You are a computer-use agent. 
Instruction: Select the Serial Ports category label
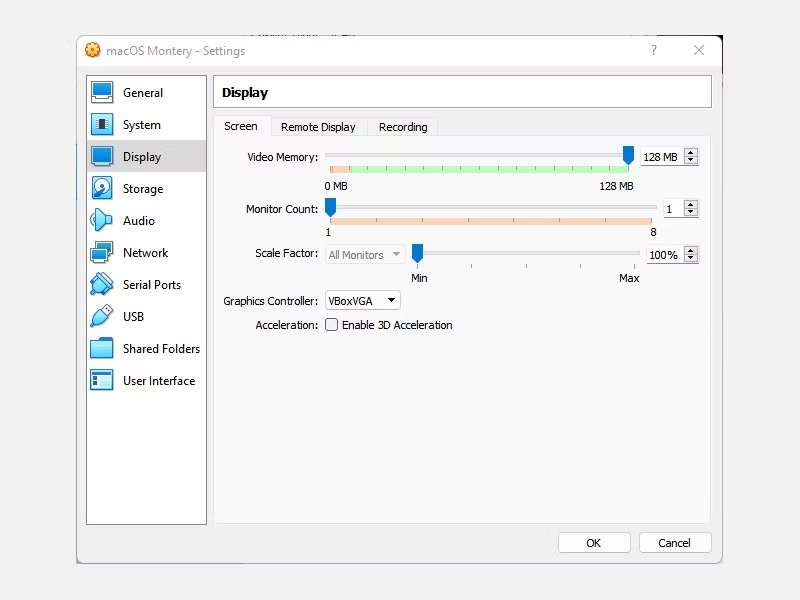152,285
